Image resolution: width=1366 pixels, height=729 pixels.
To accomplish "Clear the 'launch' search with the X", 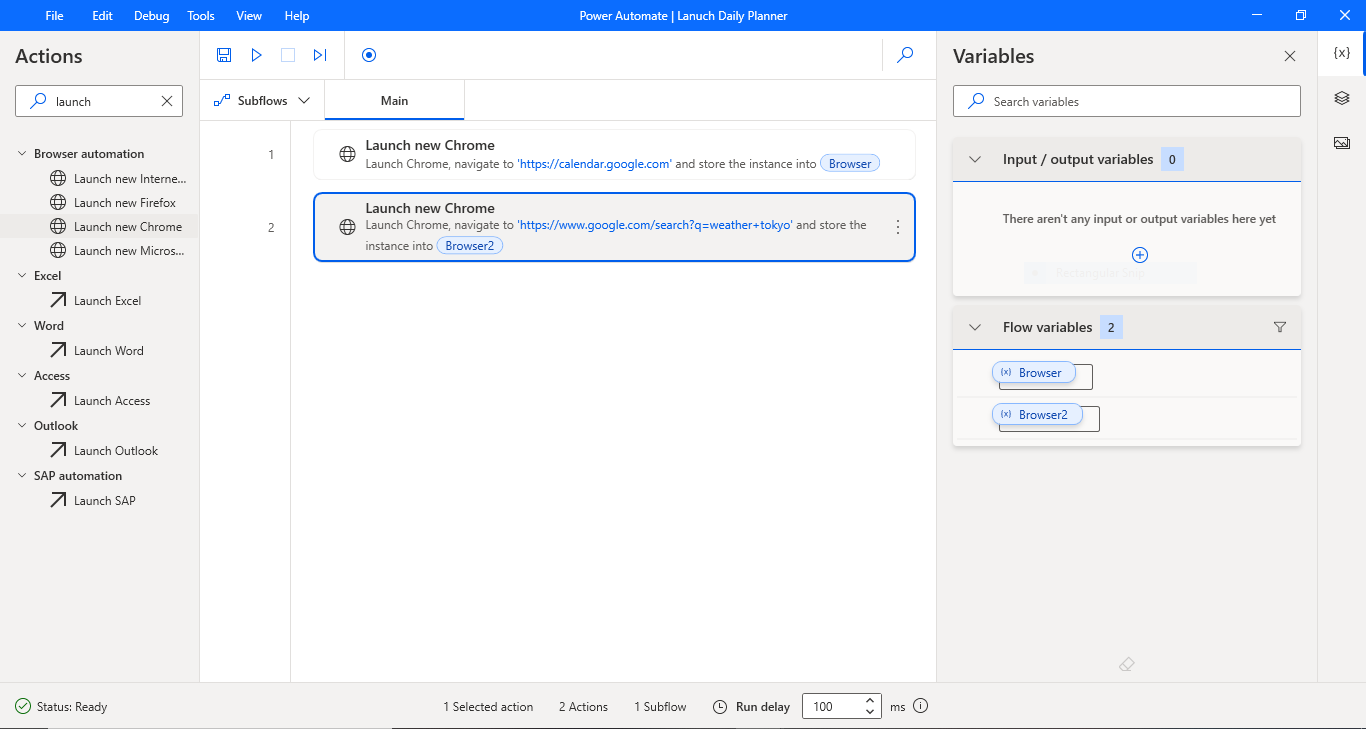I will pyautogui.click(x=167, y=101).
